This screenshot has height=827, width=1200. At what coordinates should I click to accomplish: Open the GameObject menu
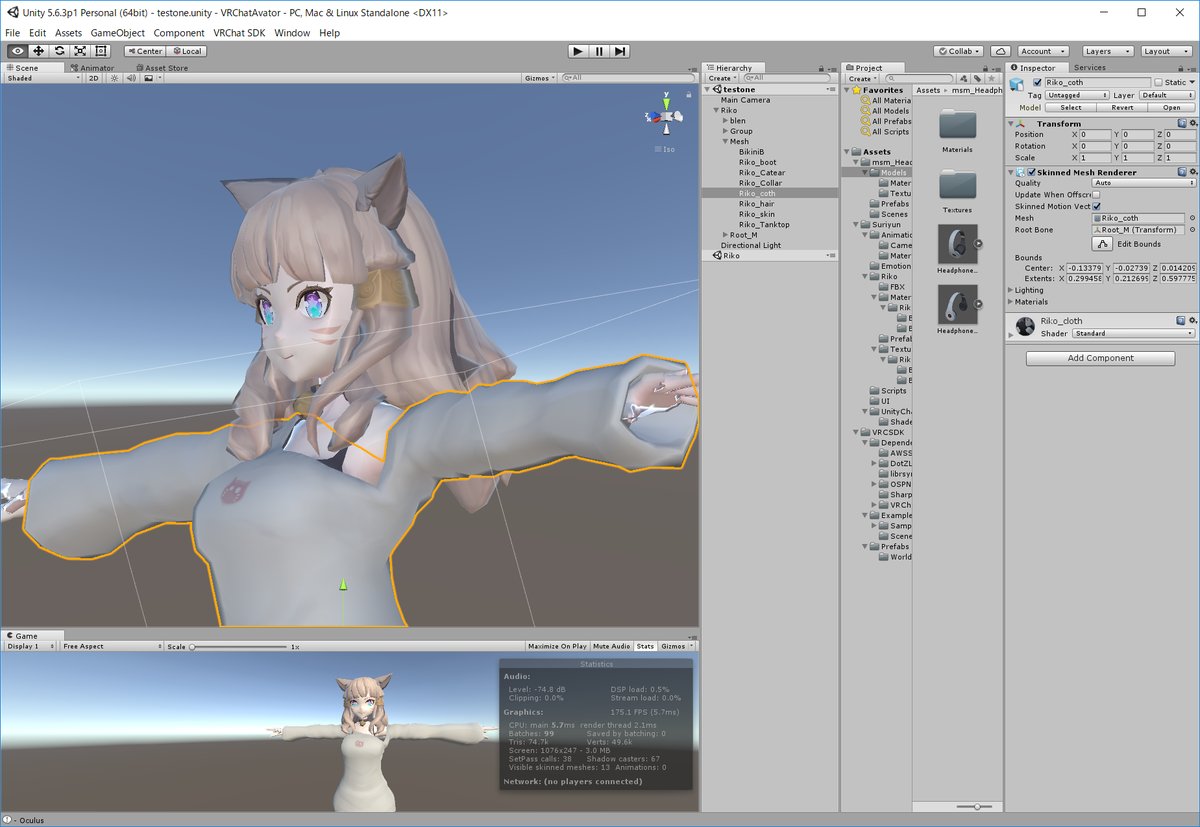pos(118,33)
